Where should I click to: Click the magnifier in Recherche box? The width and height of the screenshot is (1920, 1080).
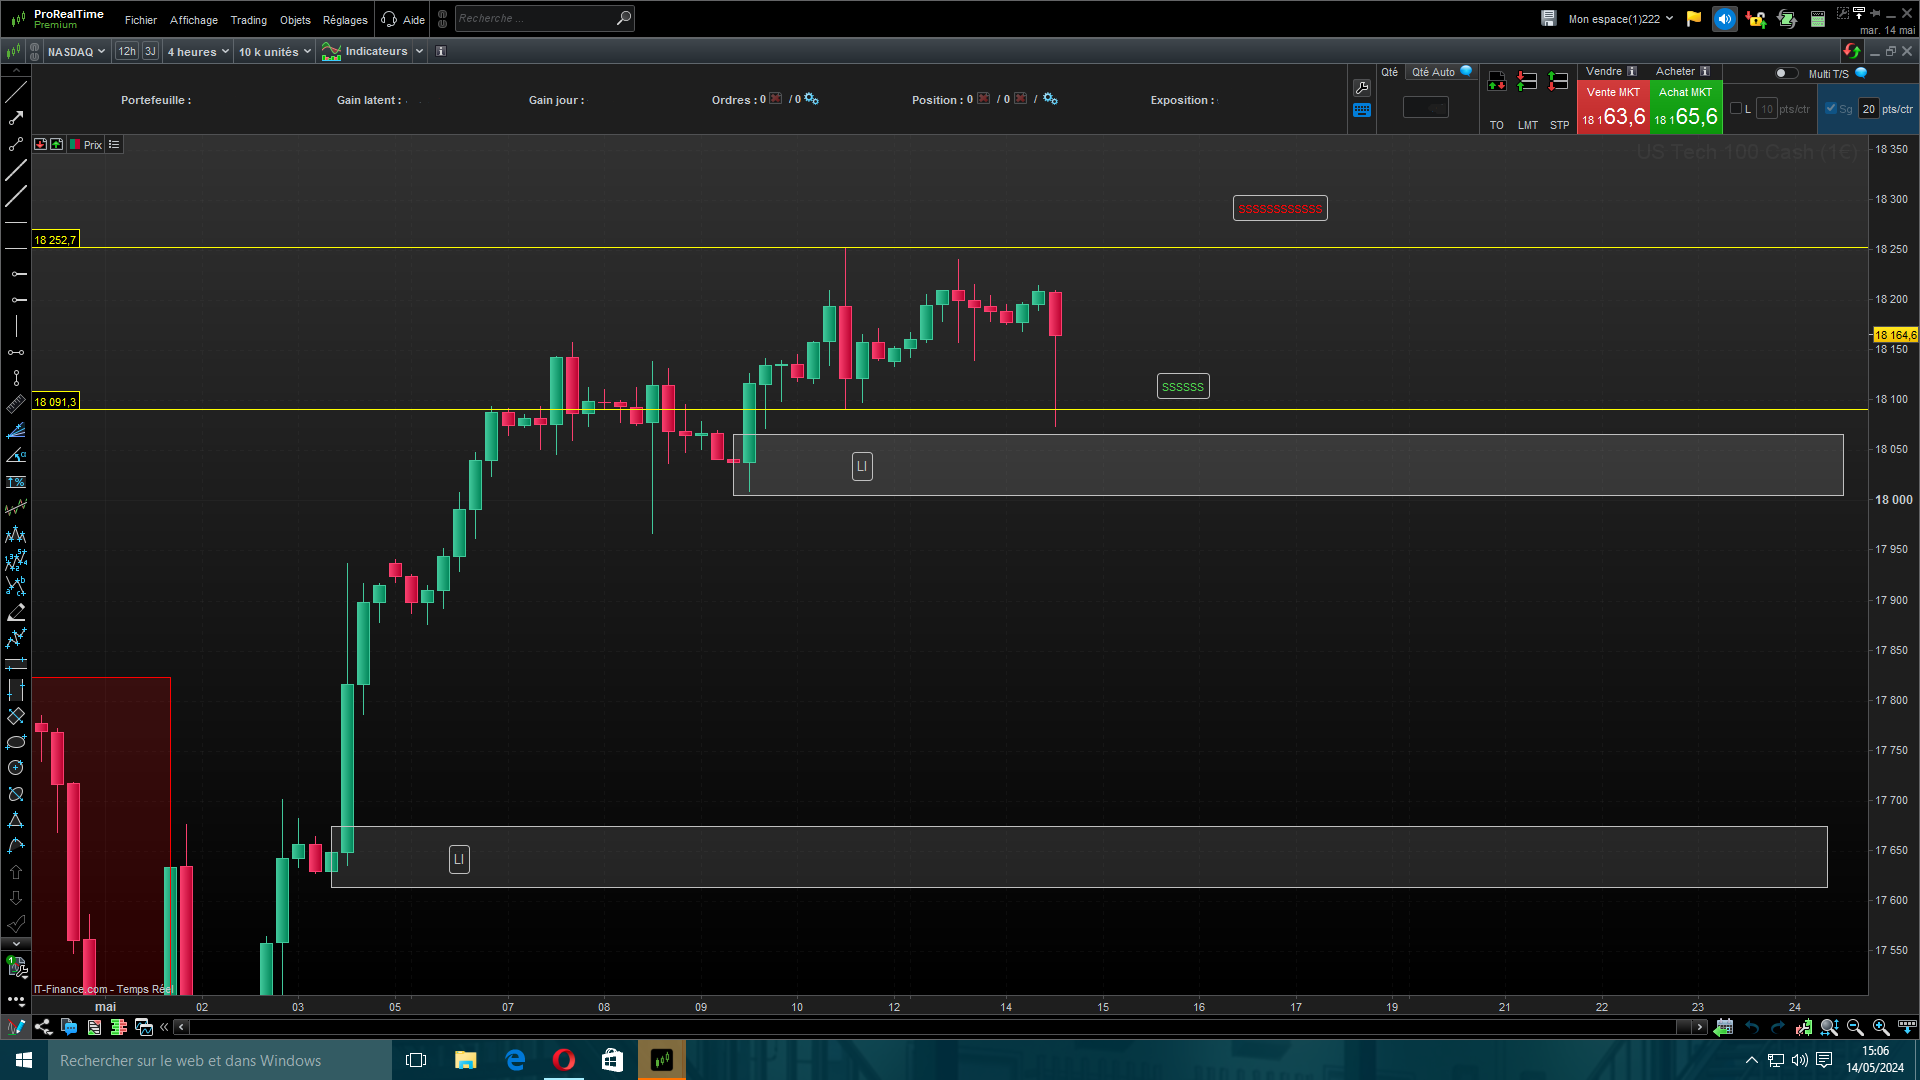tap(623, 18)
